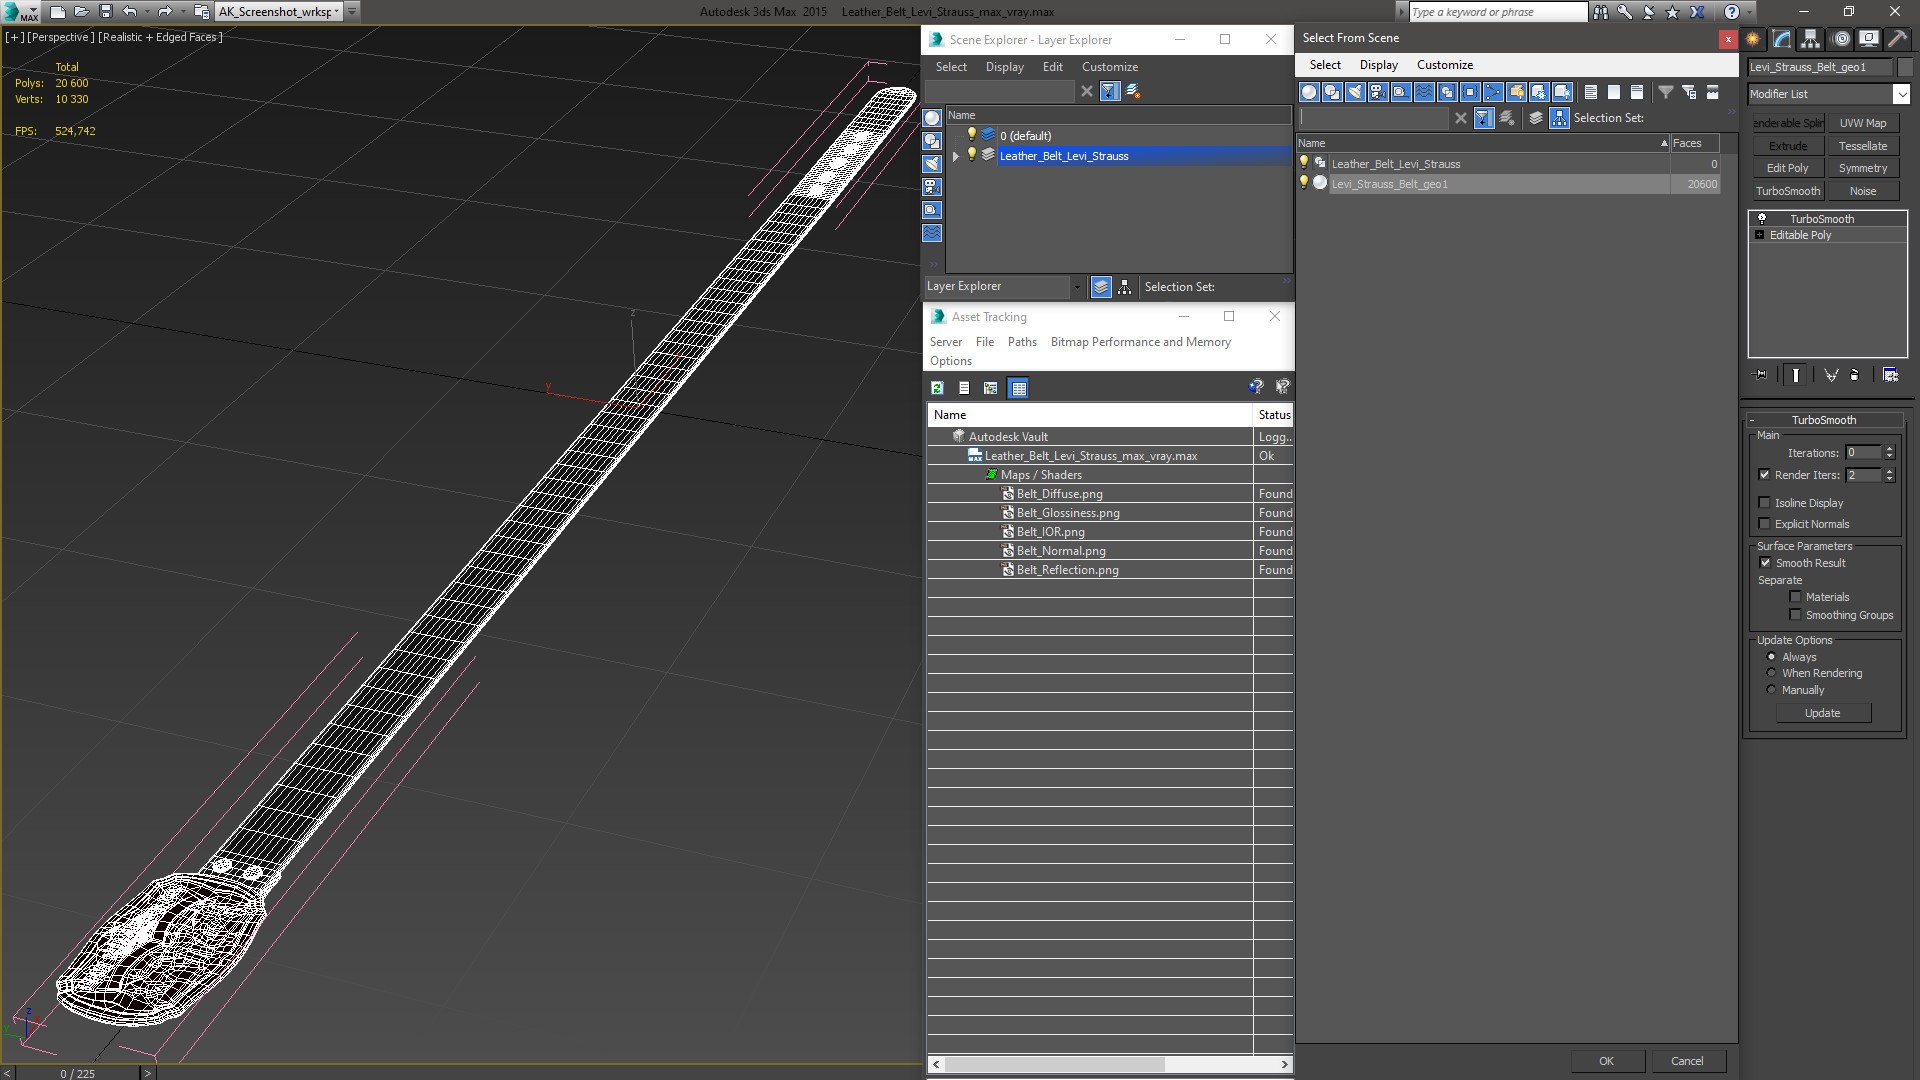The image size is (1920, 1080).
Task: Open the Layer Explorer dropdown at bottom
Action: 1076,287
